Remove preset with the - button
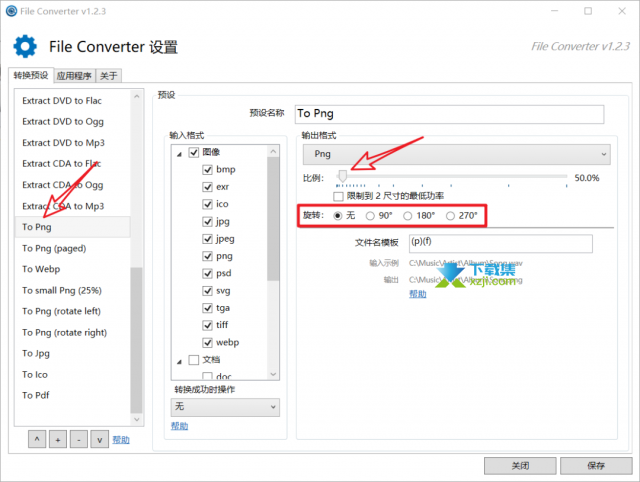The width and height of the screenshot is (640, 482). click(79, 440)
